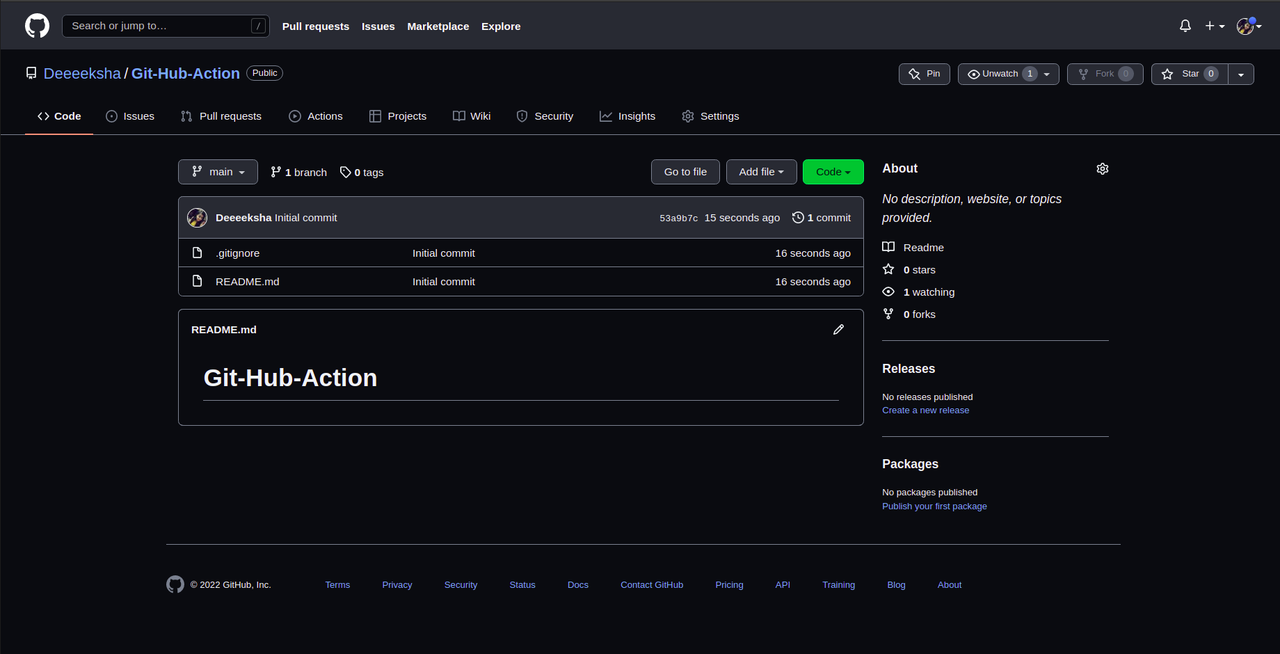View the 1 watching link

pos(918,292)
